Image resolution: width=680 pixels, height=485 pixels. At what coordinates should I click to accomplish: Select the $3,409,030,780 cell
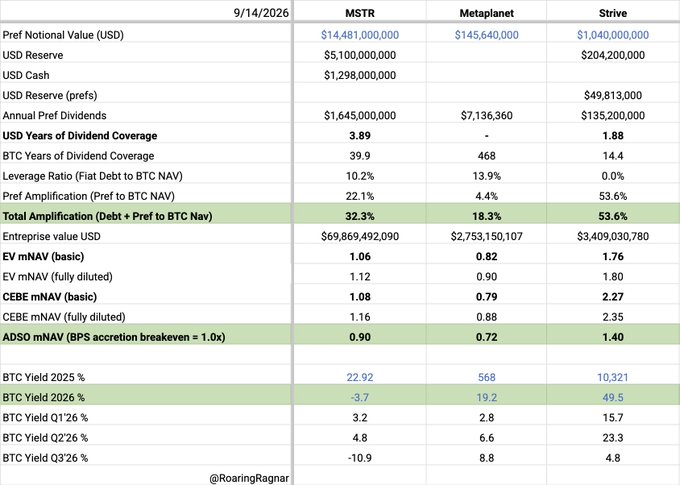coord(613,236)
